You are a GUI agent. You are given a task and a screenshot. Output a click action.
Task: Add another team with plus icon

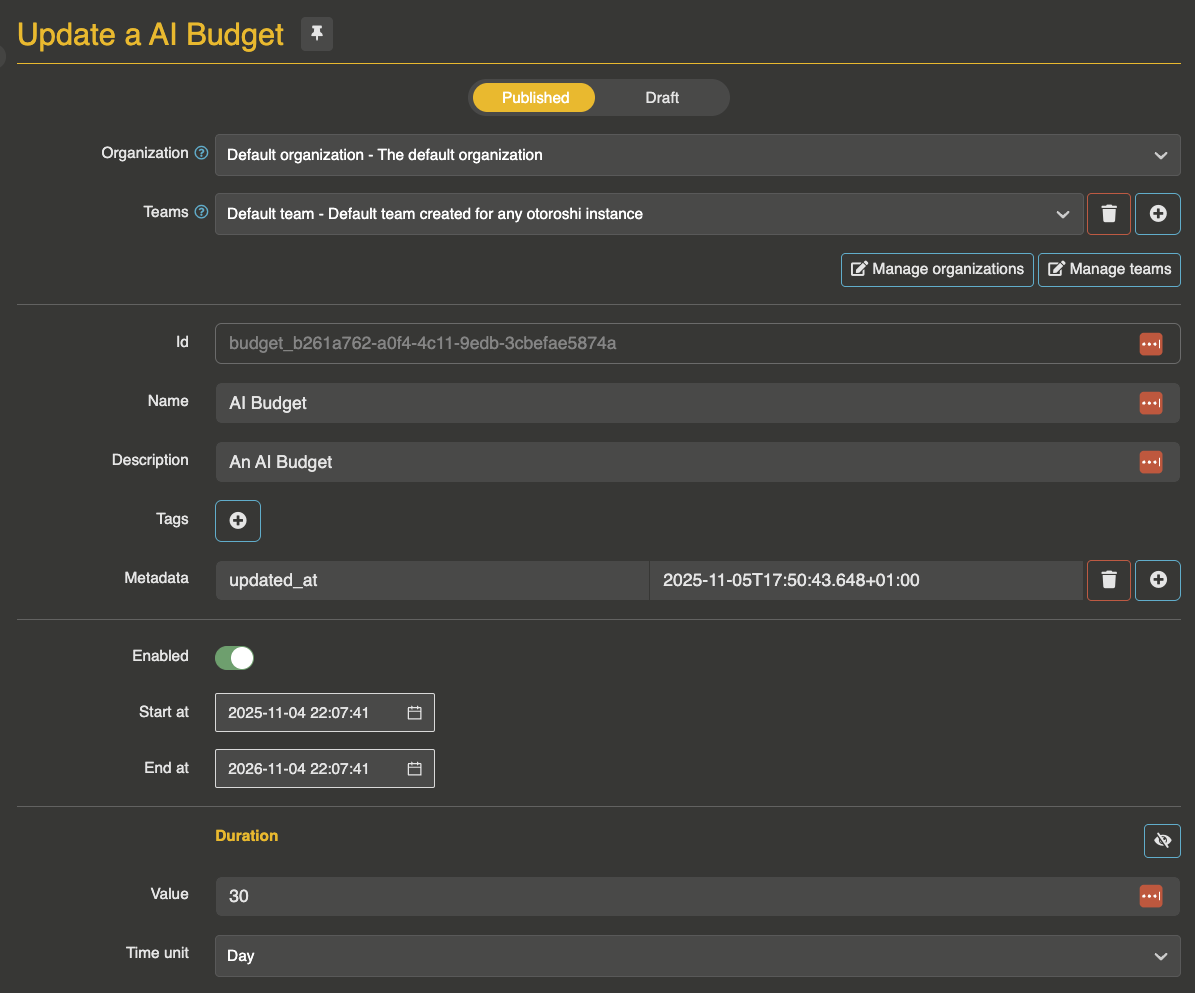tap(1158, 214)
